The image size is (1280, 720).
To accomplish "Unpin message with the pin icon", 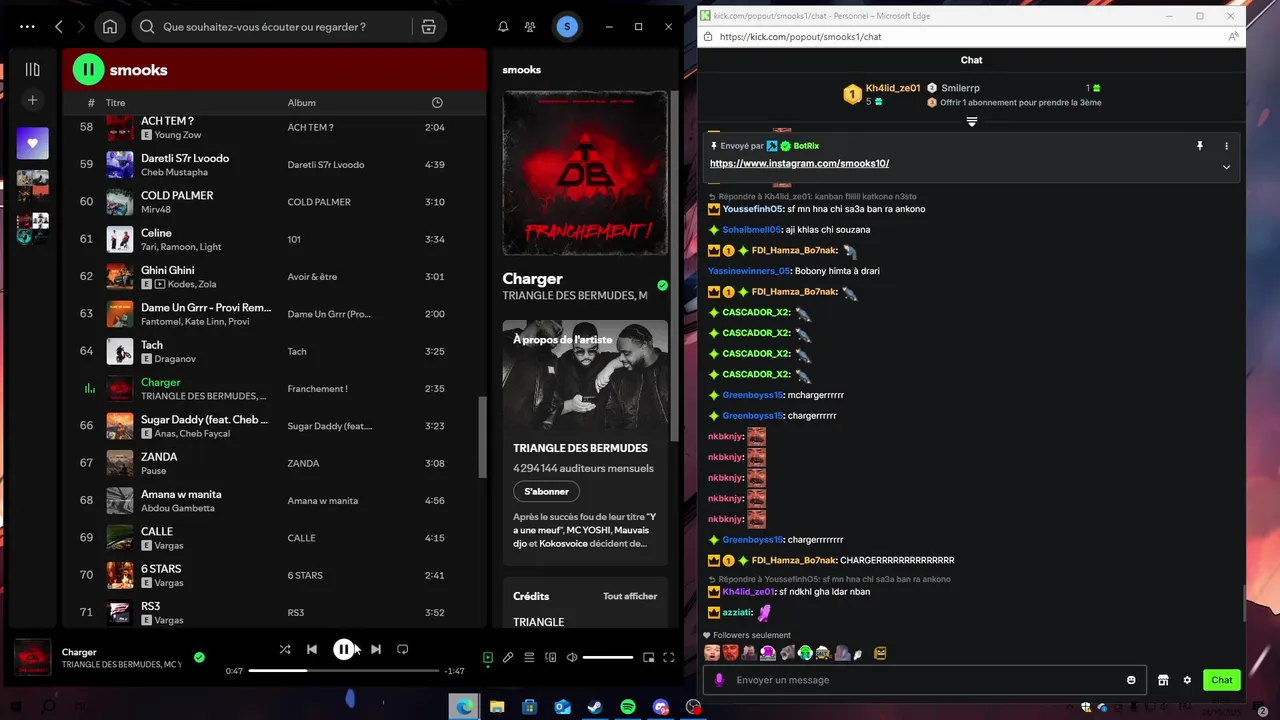I will click(1199, 146).
